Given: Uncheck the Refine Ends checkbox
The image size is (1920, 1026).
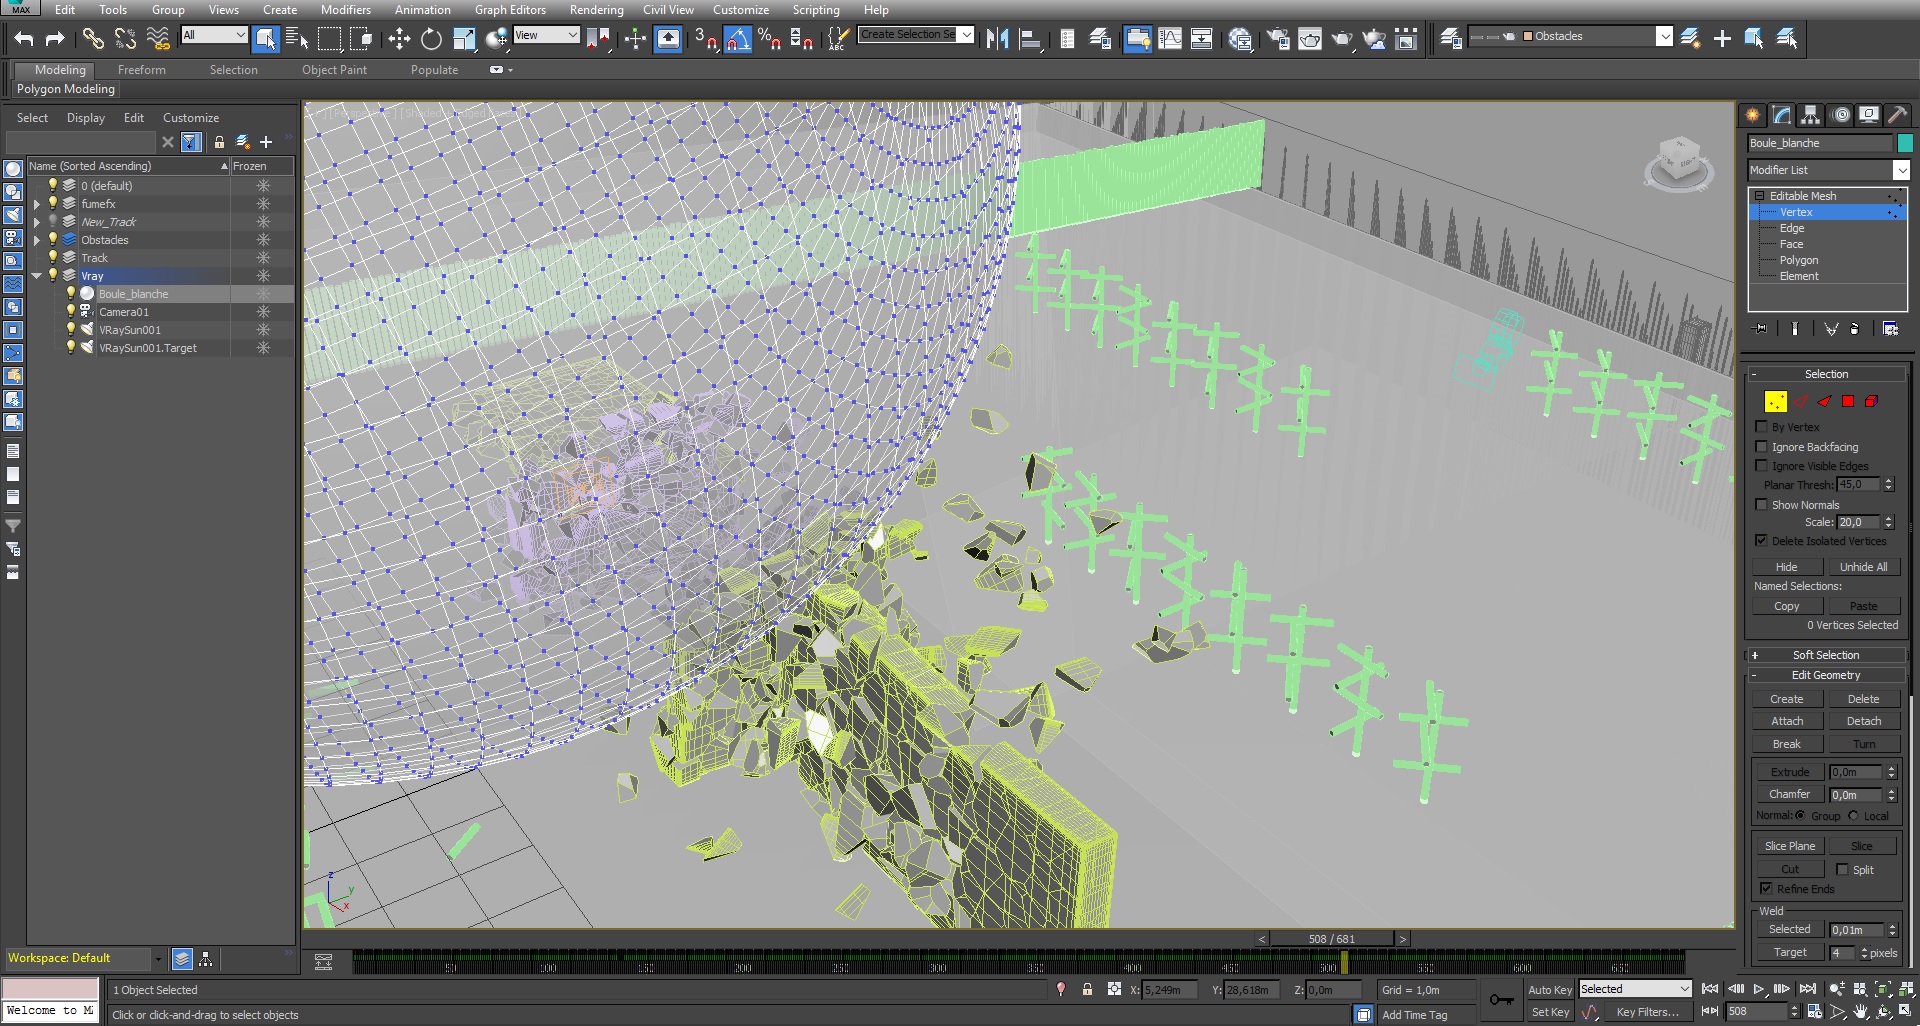Looking at the screenshot, I should click(1766, 889).
